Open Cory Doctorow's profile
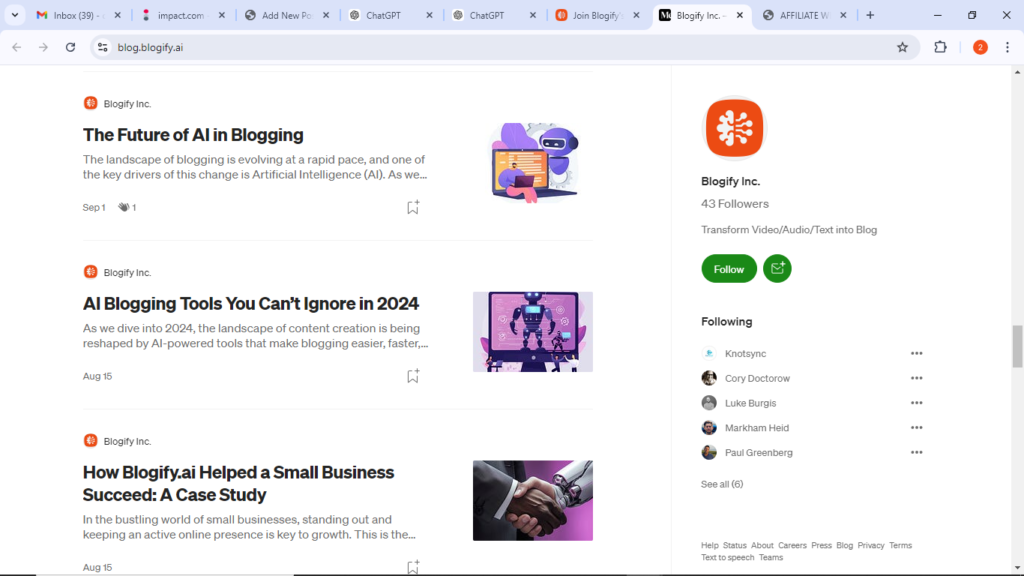The image size is (1024, 576). pos(757,378)
